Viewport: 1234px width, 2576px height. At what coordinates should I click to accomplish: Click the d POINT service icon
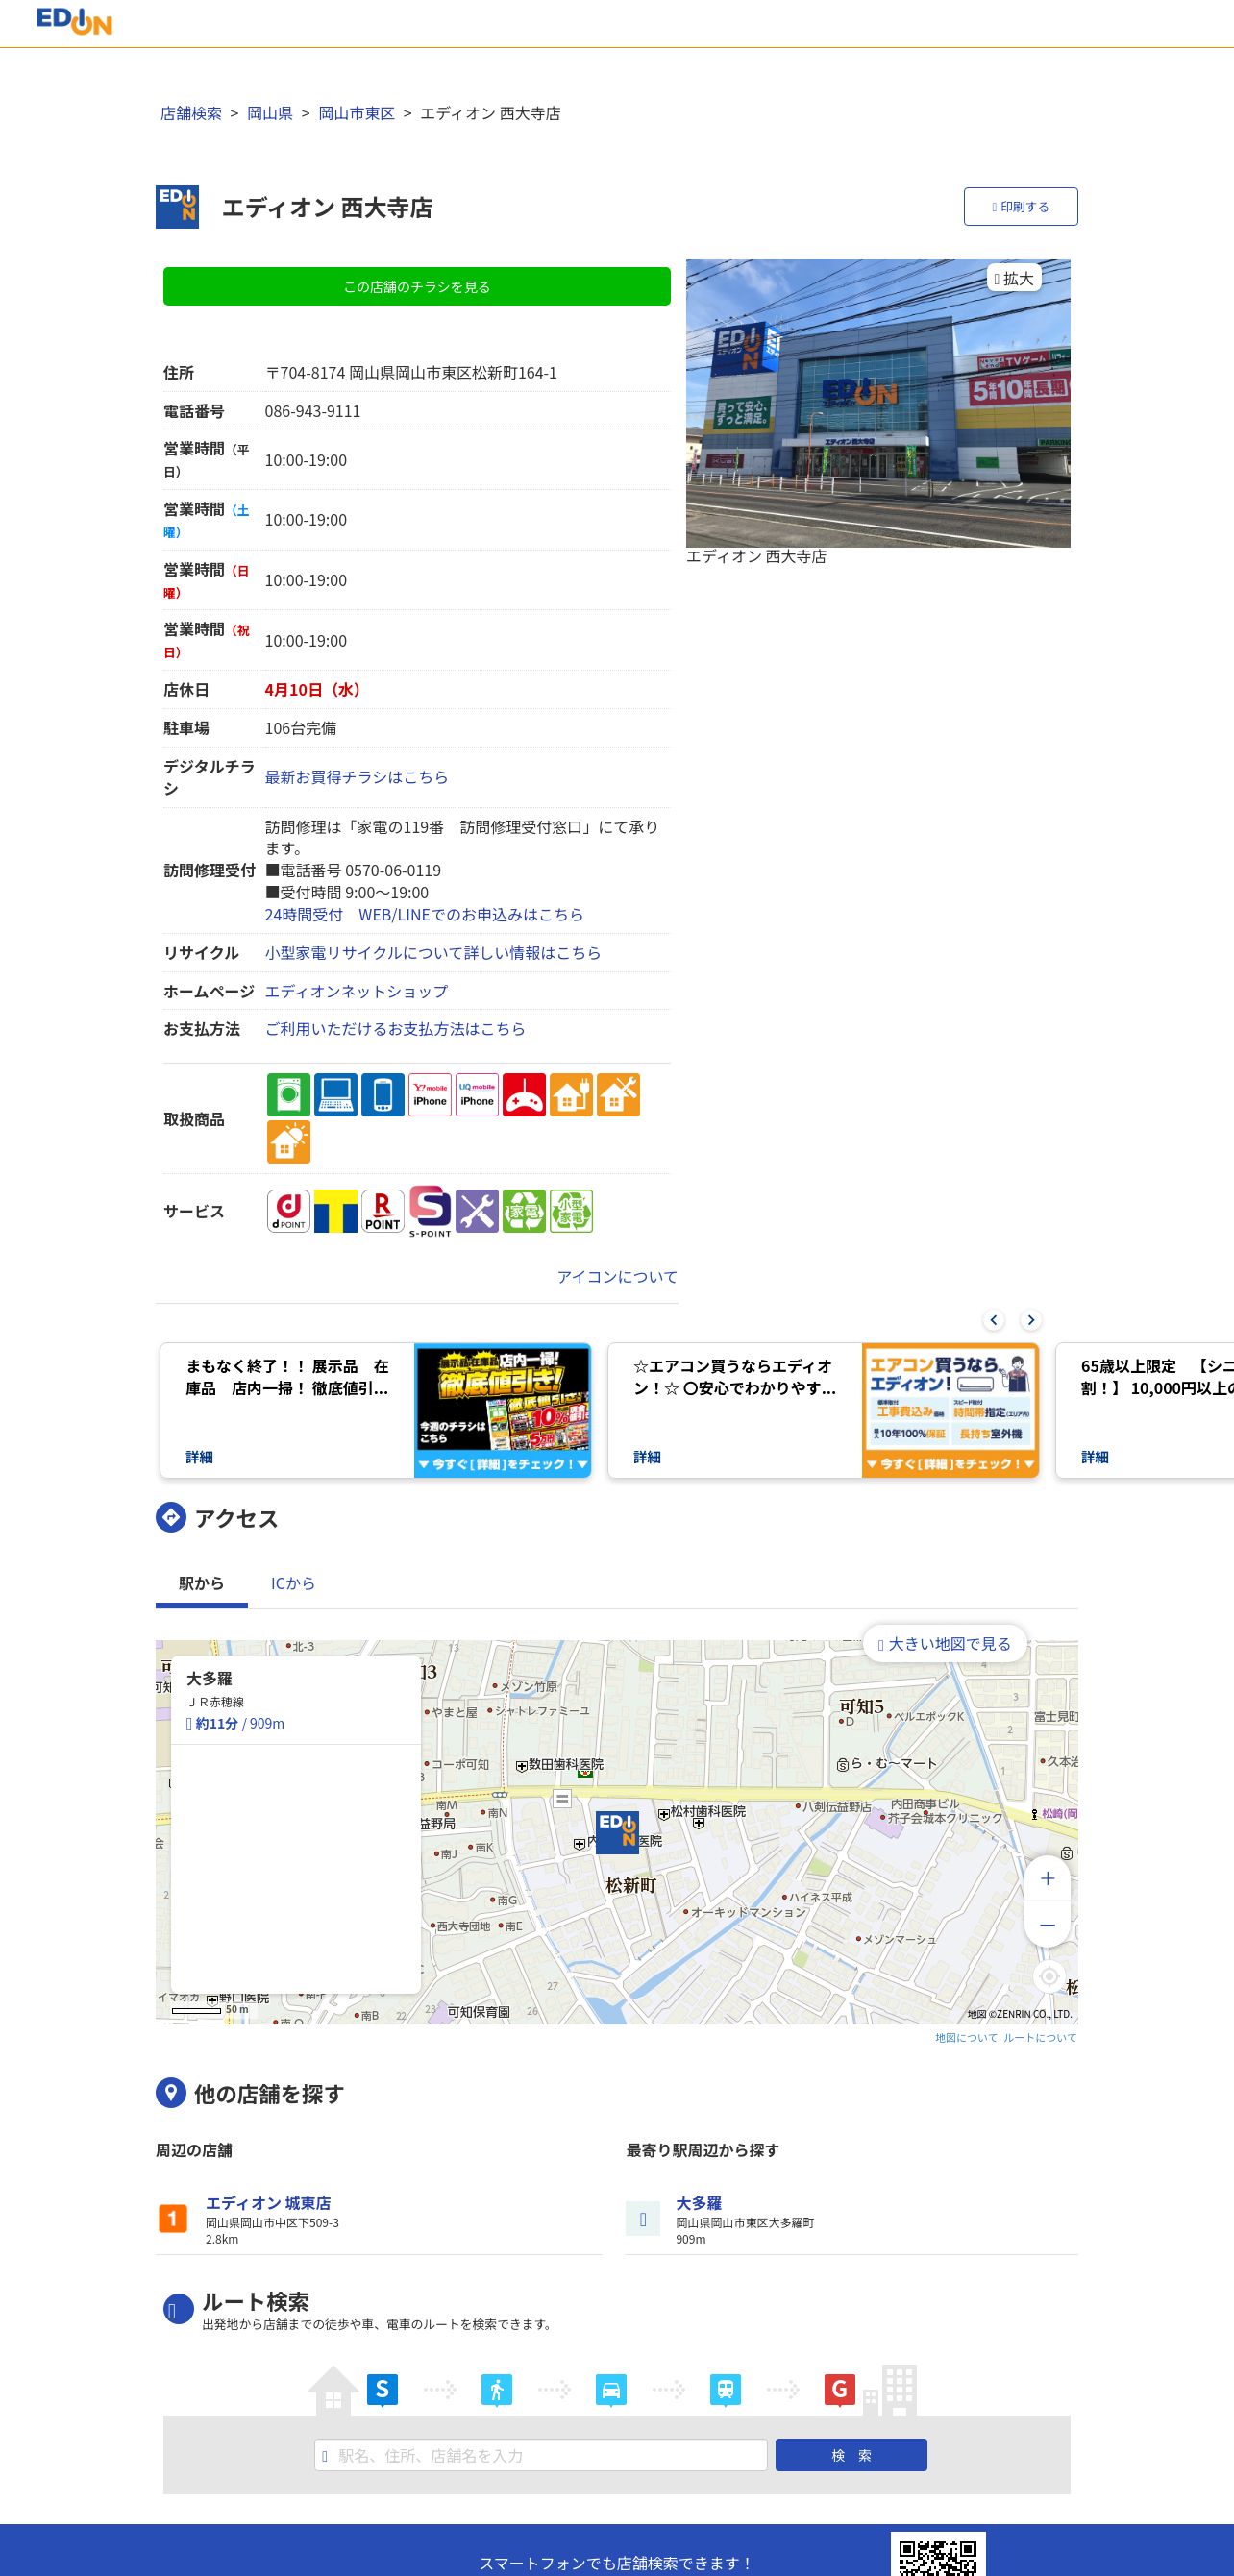288,1211
